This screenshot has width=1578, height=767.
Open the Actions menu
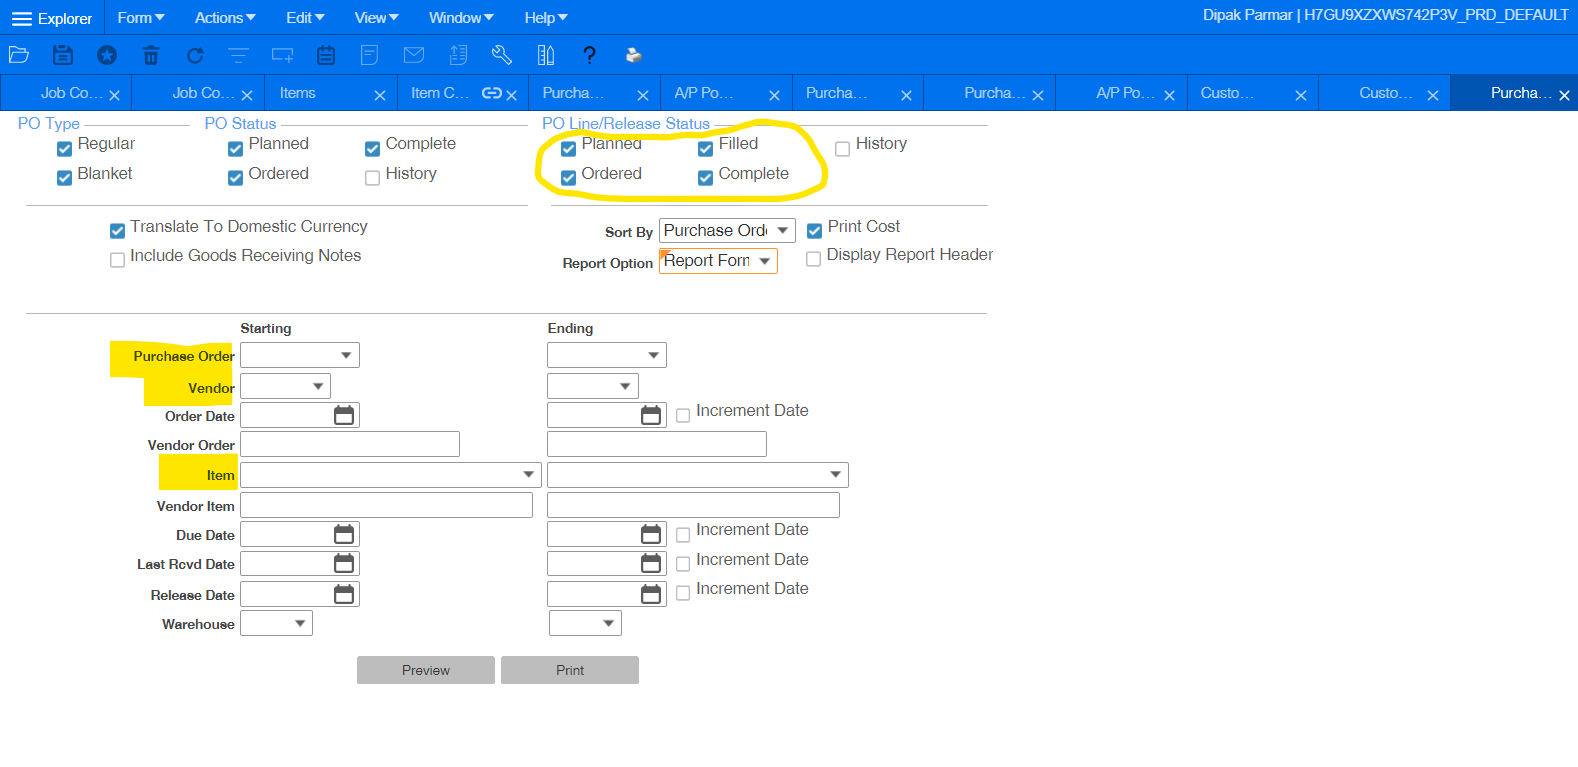pos(225,18)
